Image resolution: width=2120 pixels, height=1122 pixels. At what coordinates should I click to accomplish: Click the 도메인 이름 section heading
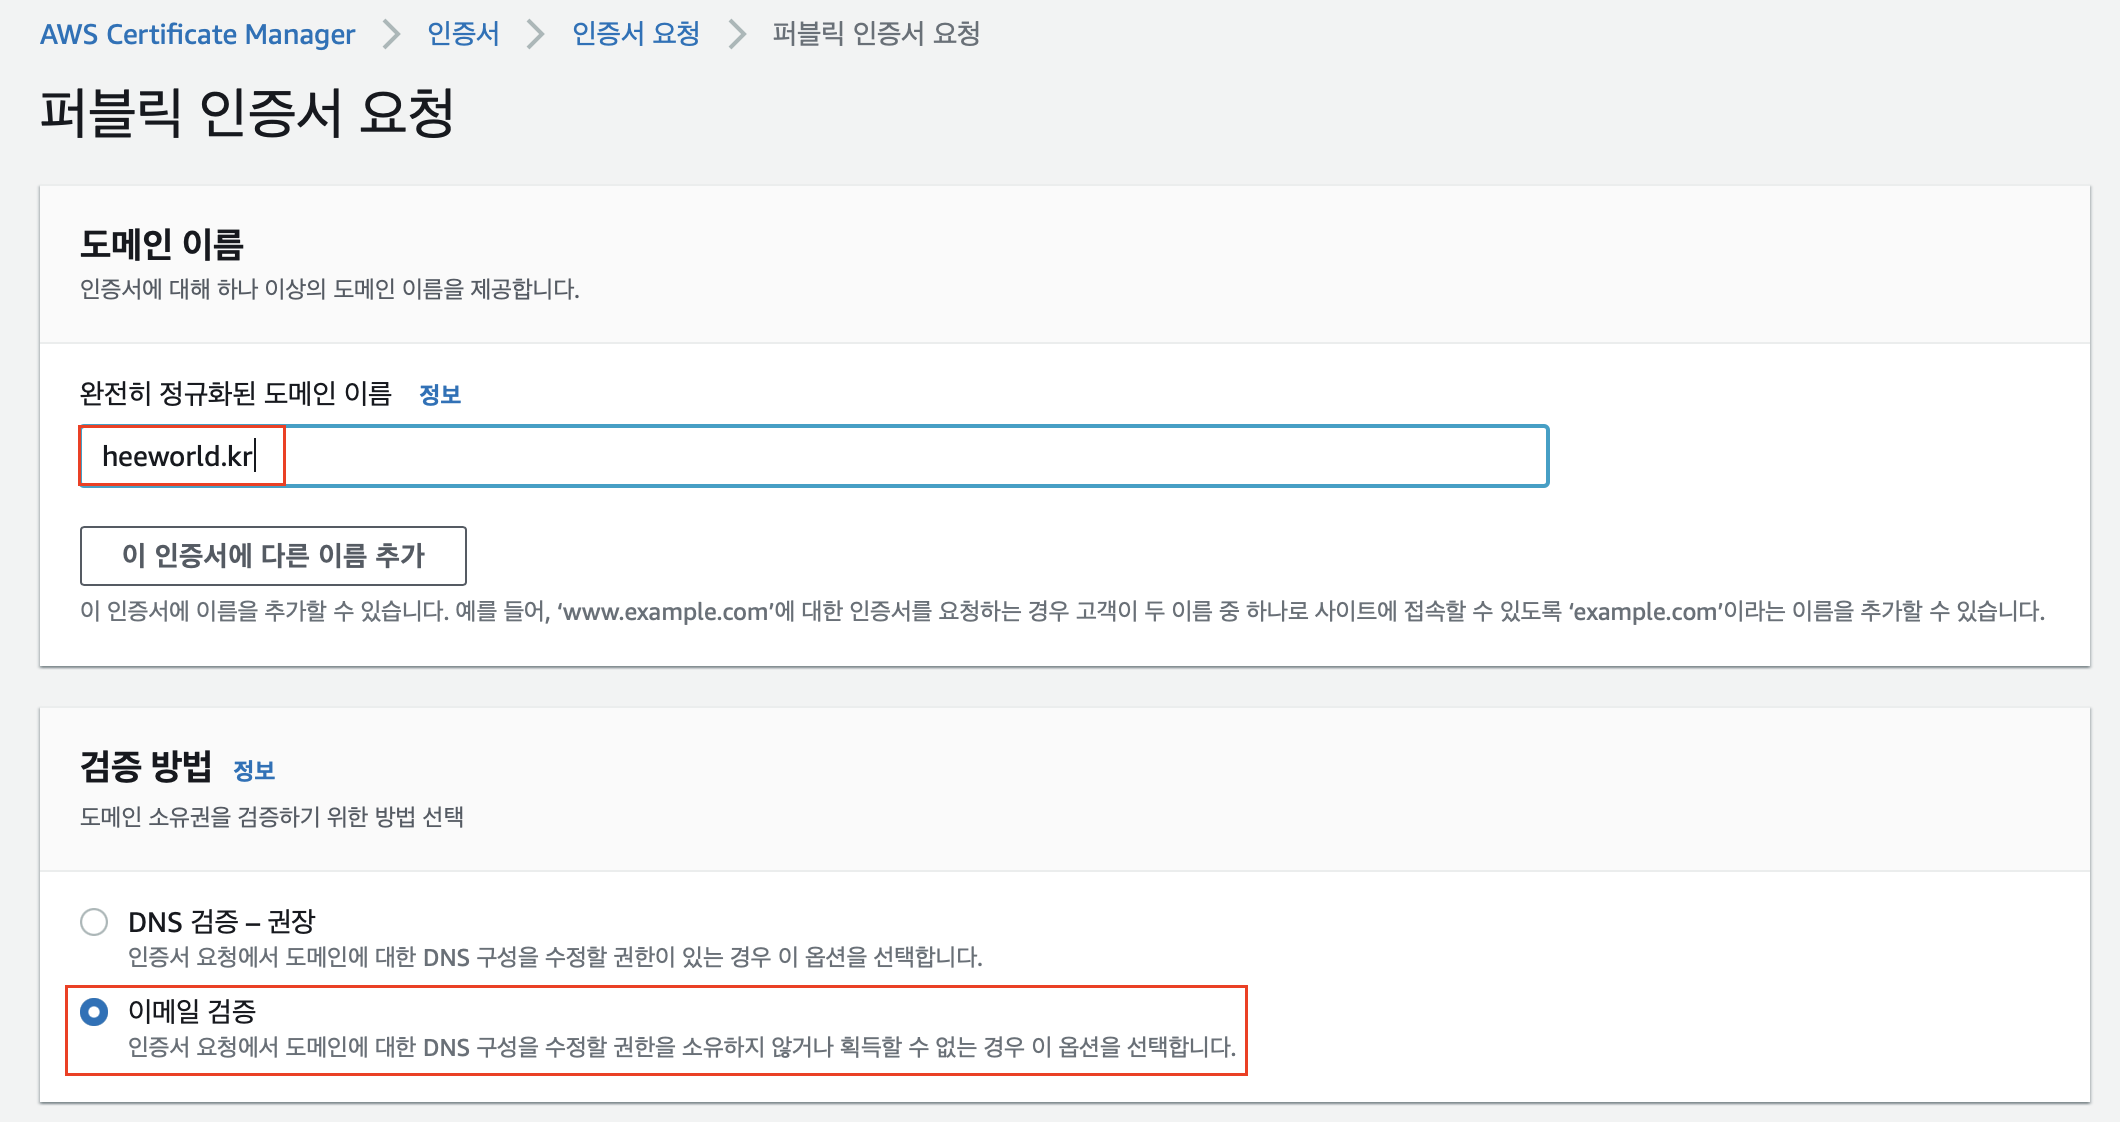click(162, 244)
